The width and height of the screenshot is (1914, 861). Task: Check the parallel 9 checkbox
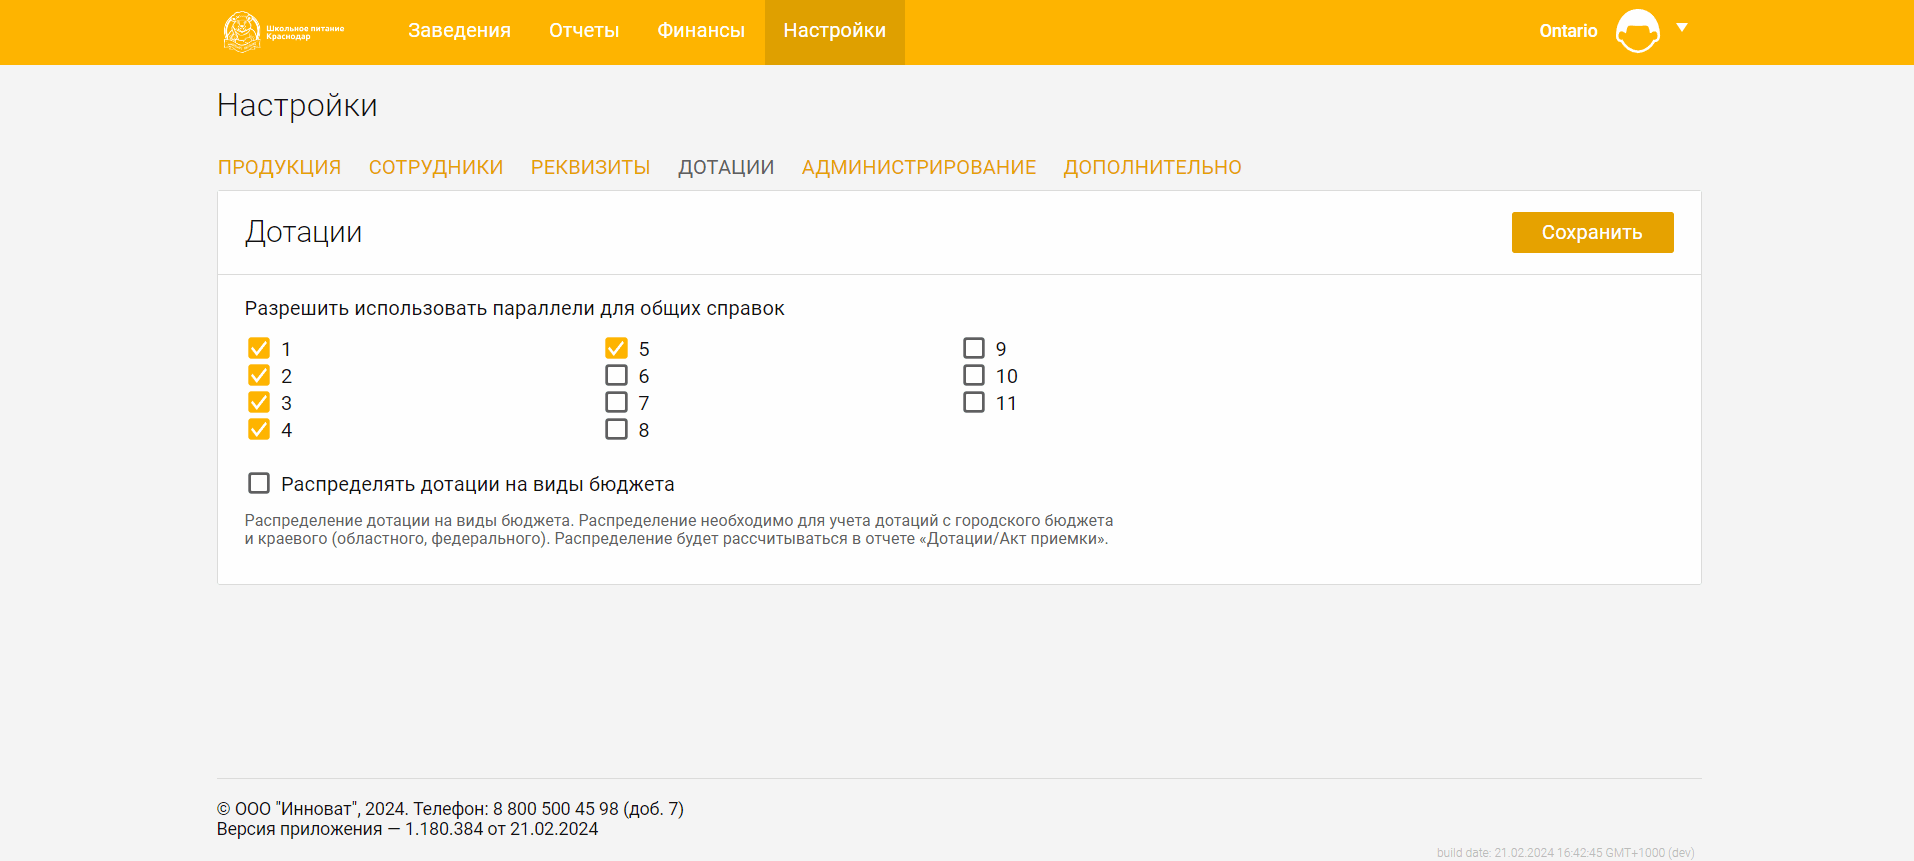click(973, 348)
